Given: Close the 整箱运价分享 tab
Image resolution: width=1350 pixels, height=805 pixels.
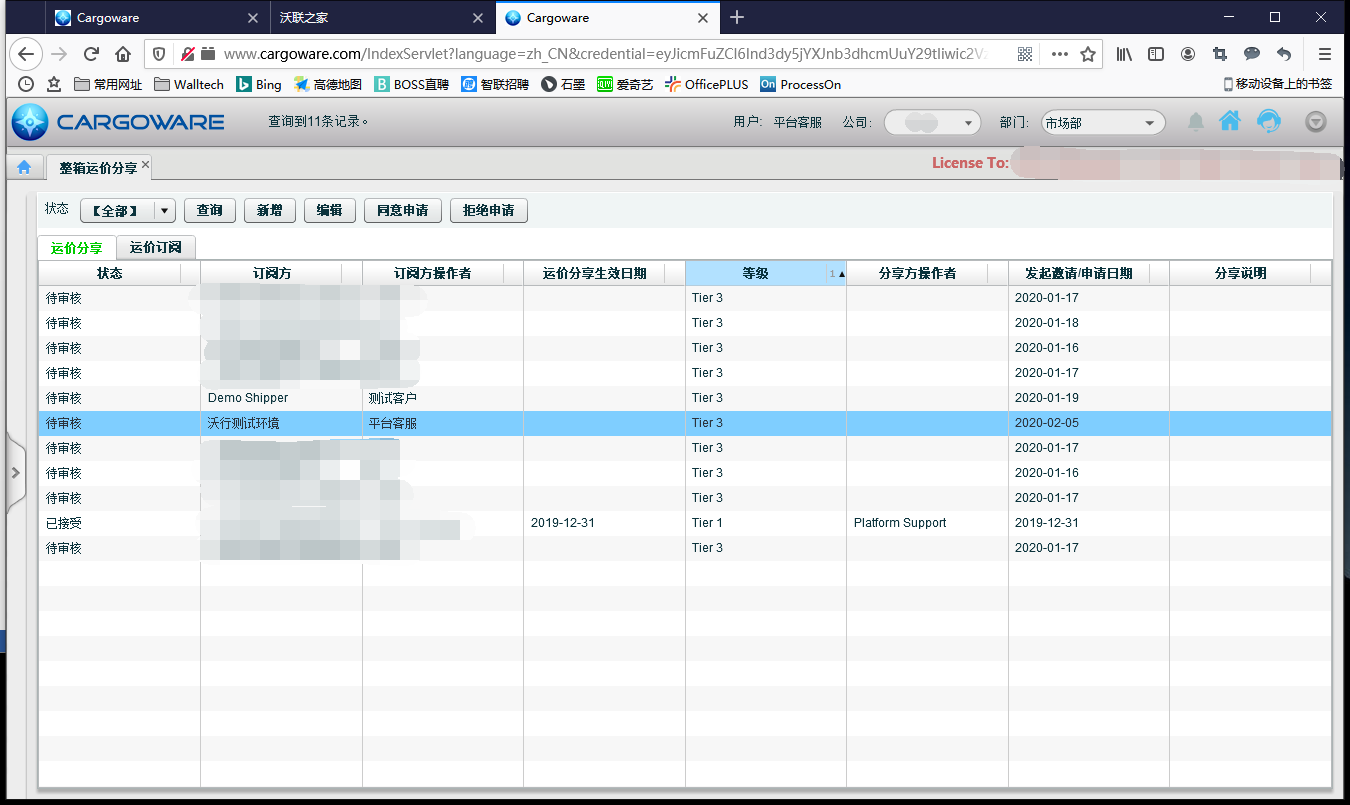Looking at the screenshot, I should click(145, 165).
